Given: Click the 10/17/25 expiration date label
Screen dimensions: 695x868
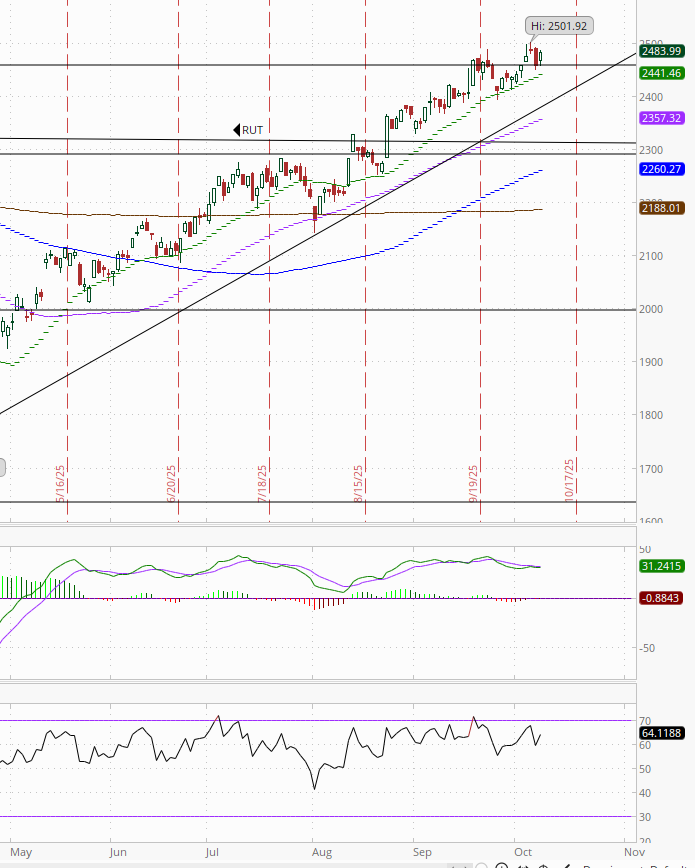Looking at the screenshot, I should [x=569, y=480].
